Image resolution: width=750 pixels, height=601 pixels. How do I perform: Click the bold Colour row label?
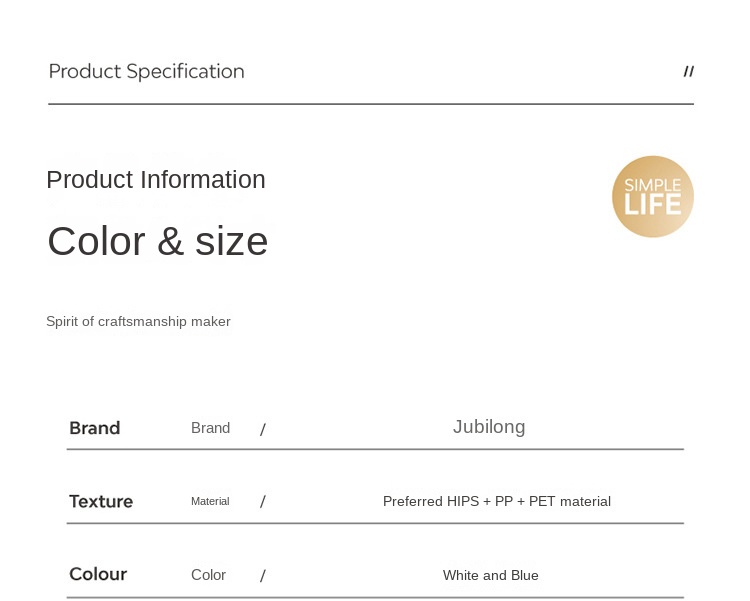(x=98, y=574)
